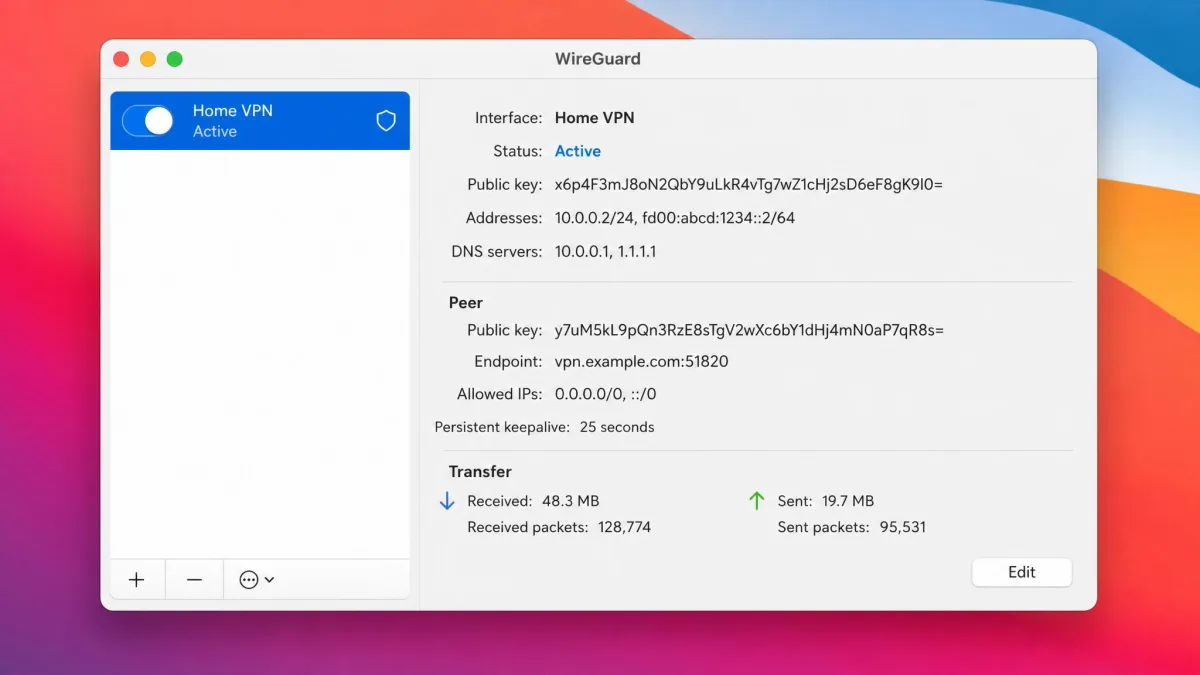Remove selected tunnel with minus button
The height and width of the screenshot is (675, 1200).
coord(194,580)
